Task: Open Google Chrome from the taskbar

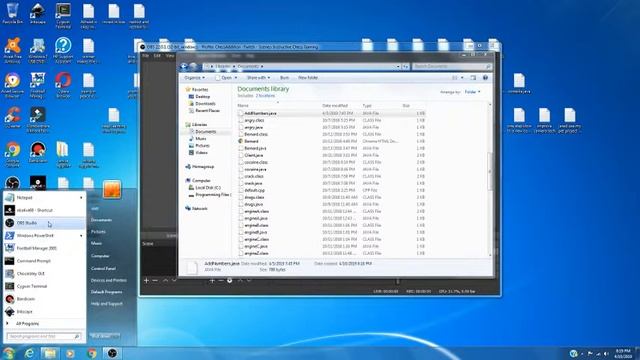Action: pyautogui.click(x=92, y=353)
